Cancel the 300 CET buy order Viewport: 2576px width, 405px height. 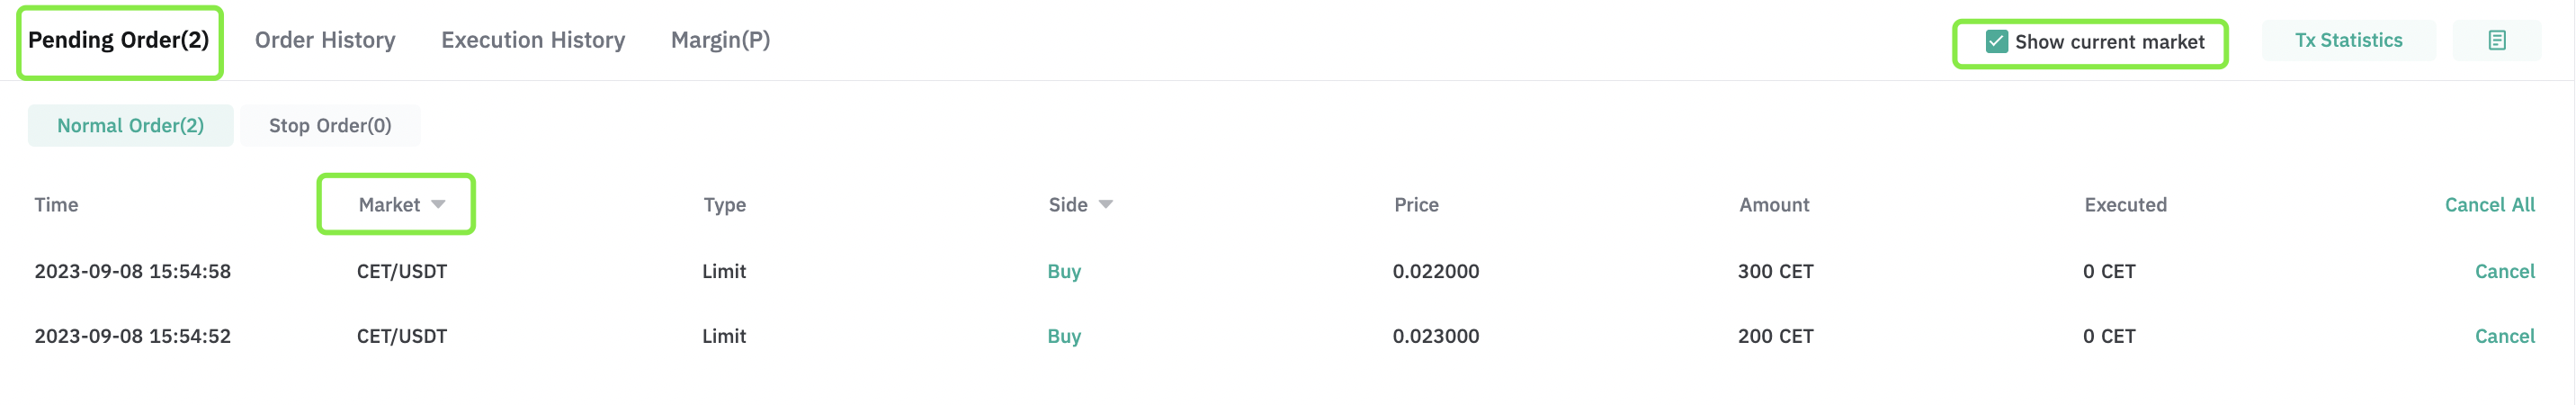2504,271
